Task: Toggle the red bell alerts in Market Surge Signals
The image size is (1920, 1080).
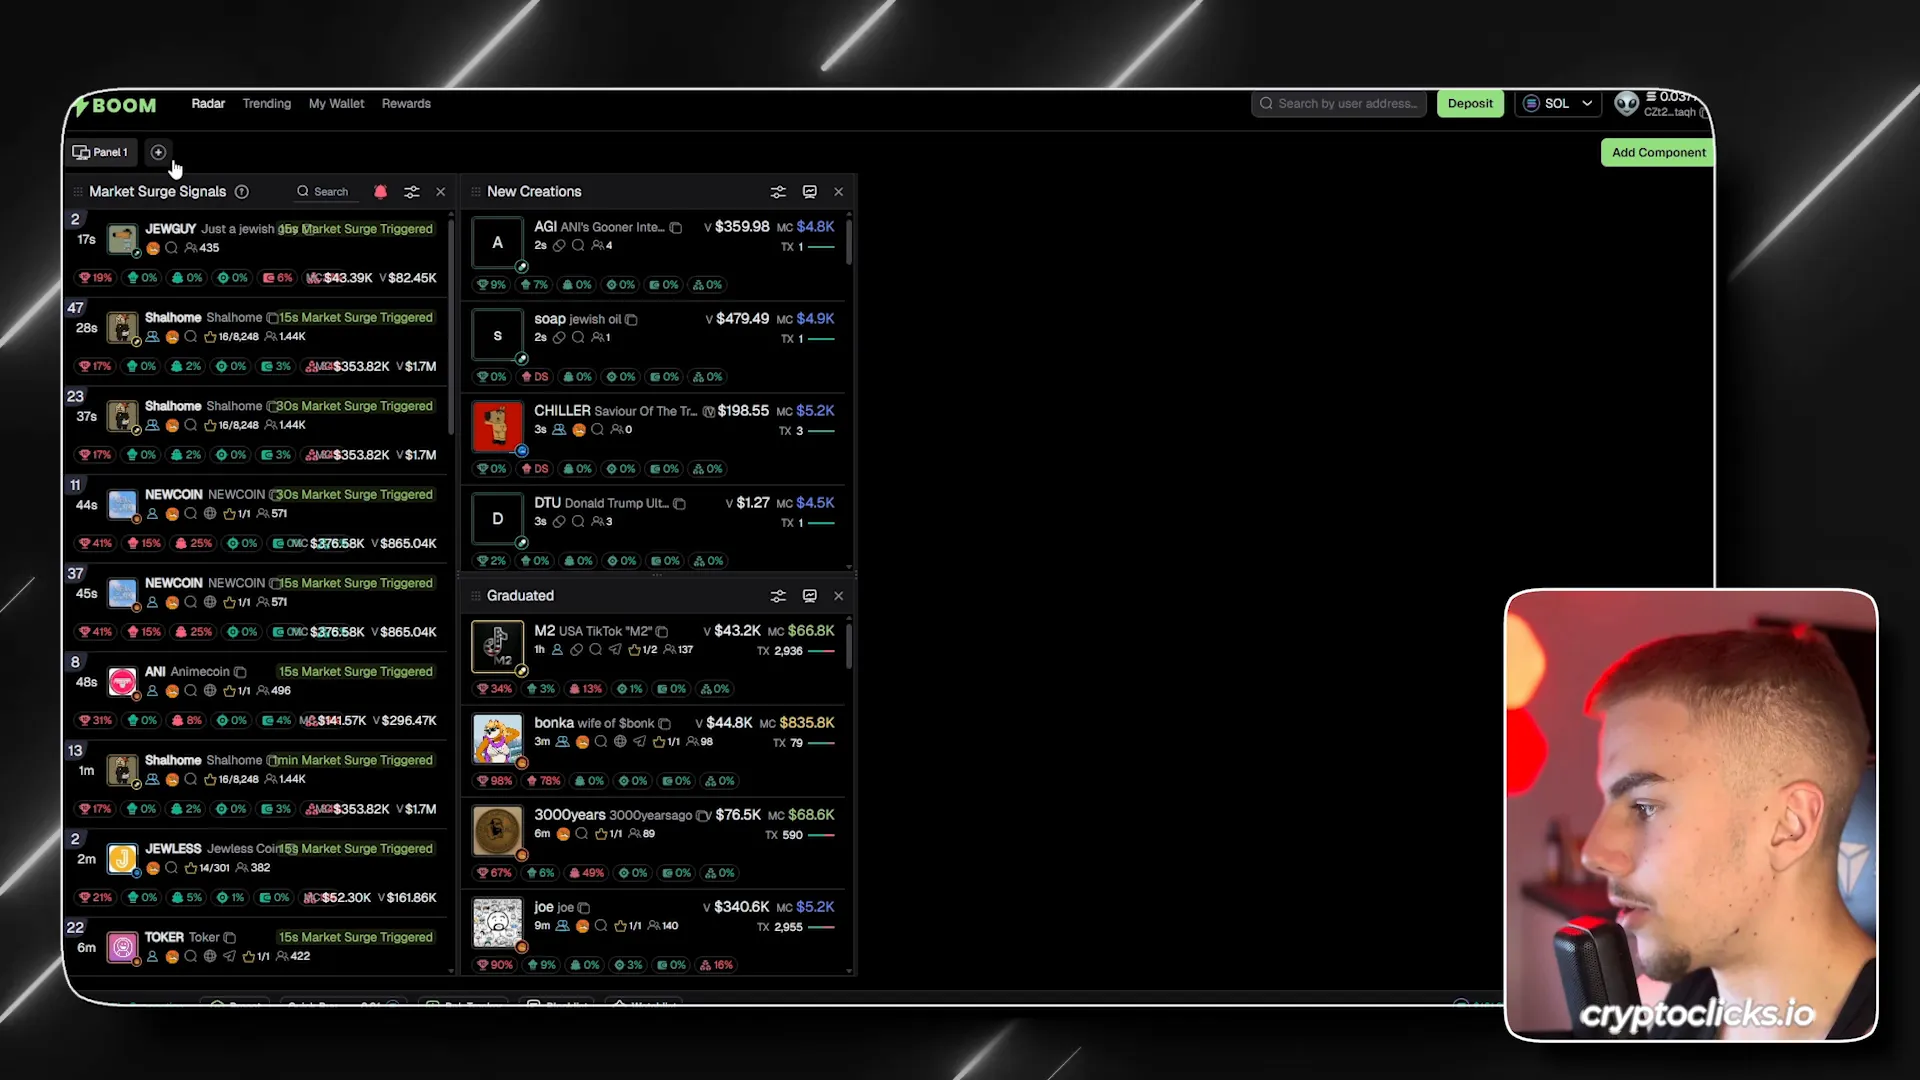Action: pyautogui.click(x=380, y=192)
